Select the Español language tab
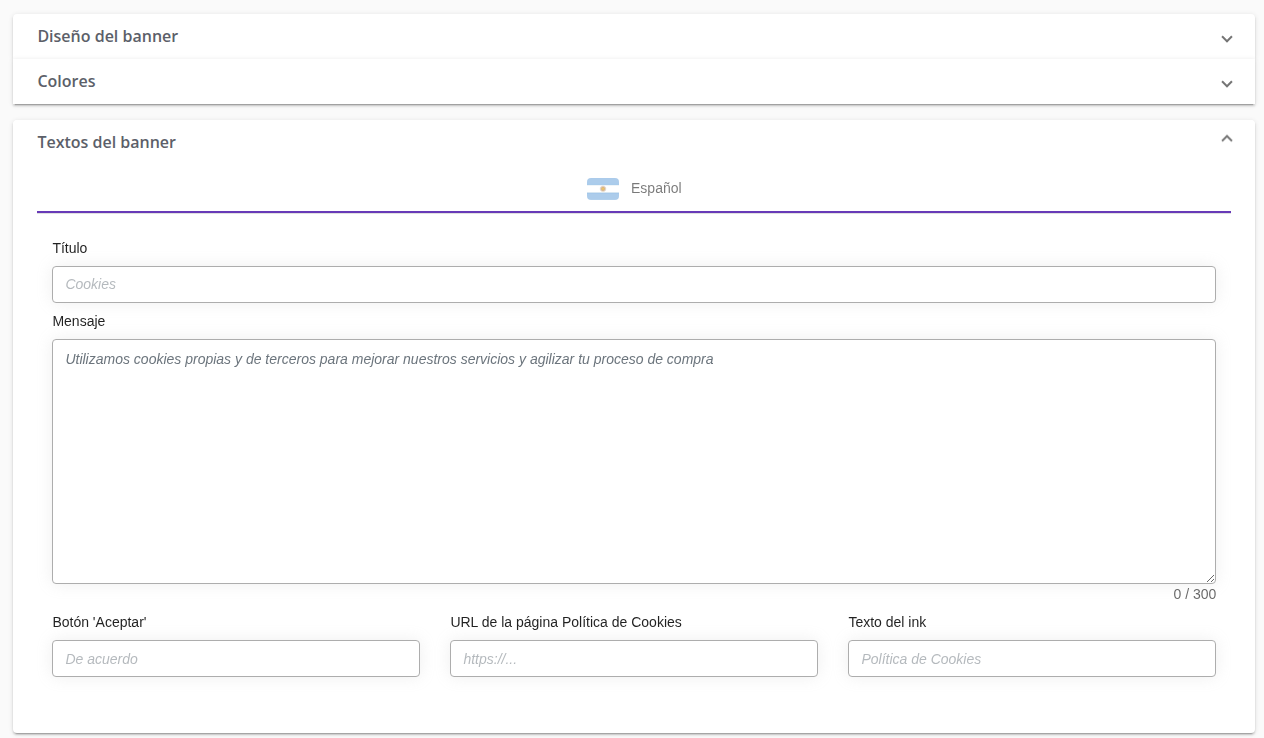The image size is (1264, 738). [x=655, y=188]
